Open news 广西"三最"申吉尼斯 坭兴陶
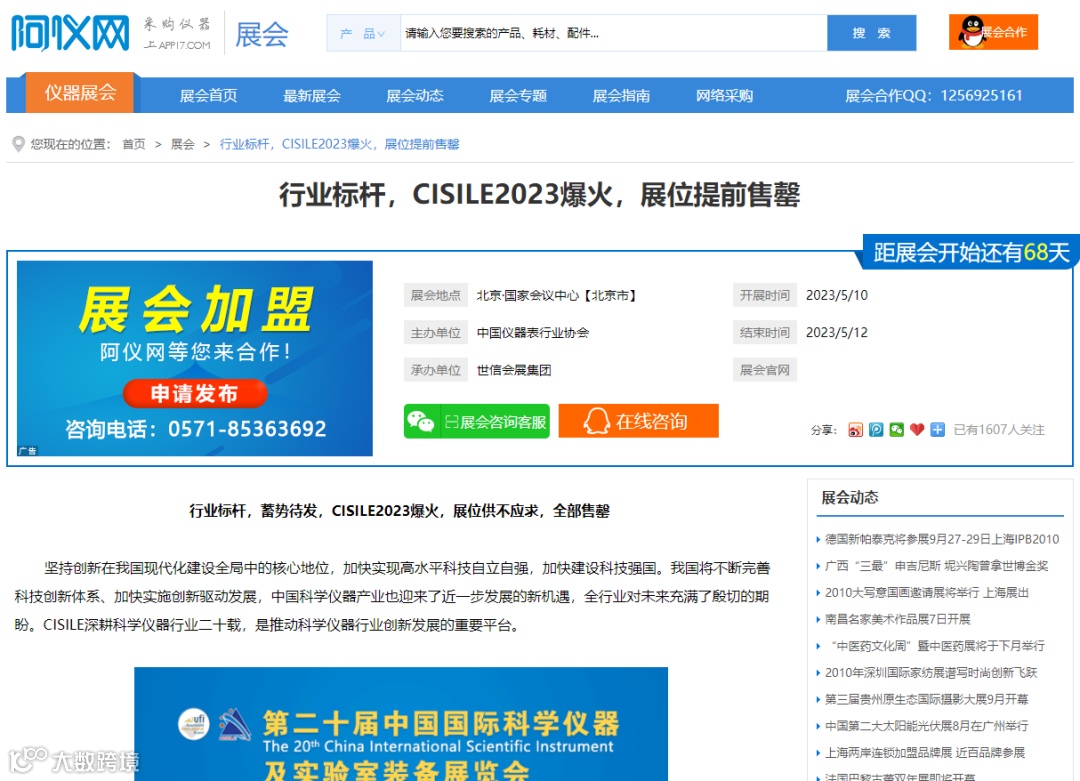The image size is (1080, 781). pyautogui.click(x=936, y=566)
